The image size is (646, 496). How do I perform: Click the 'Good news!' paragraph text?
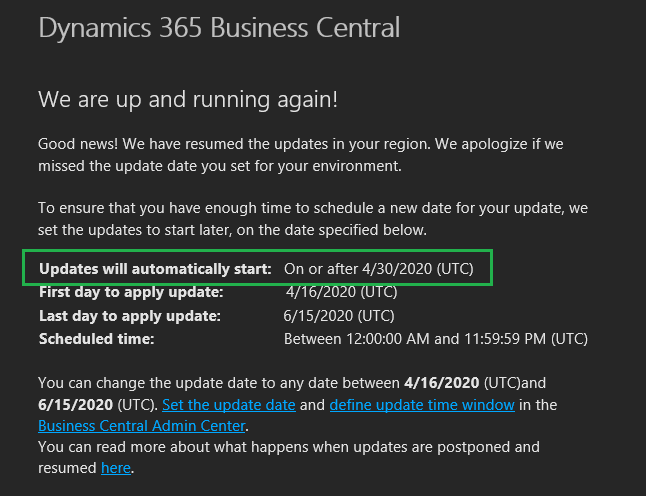[301, 155]
